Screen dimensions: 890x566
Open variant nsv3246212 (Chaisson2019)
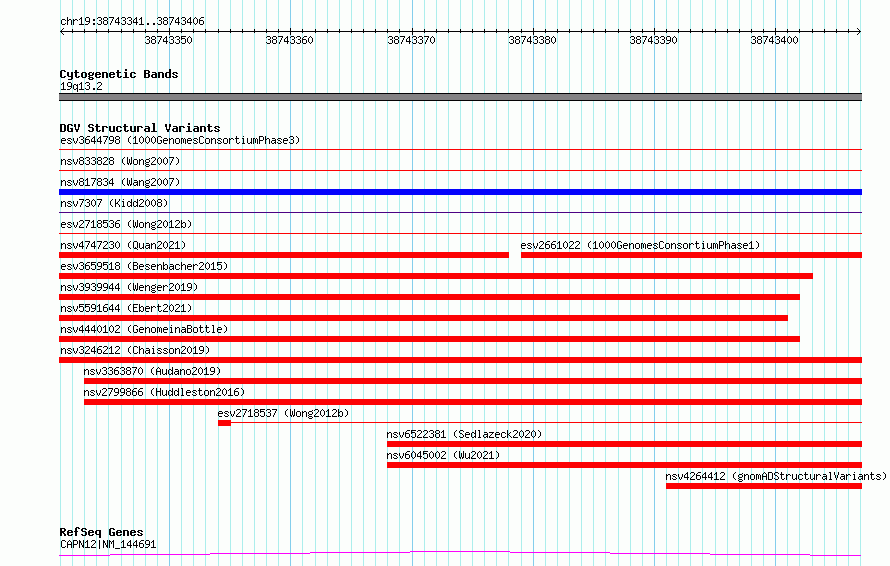click(135, 350)
